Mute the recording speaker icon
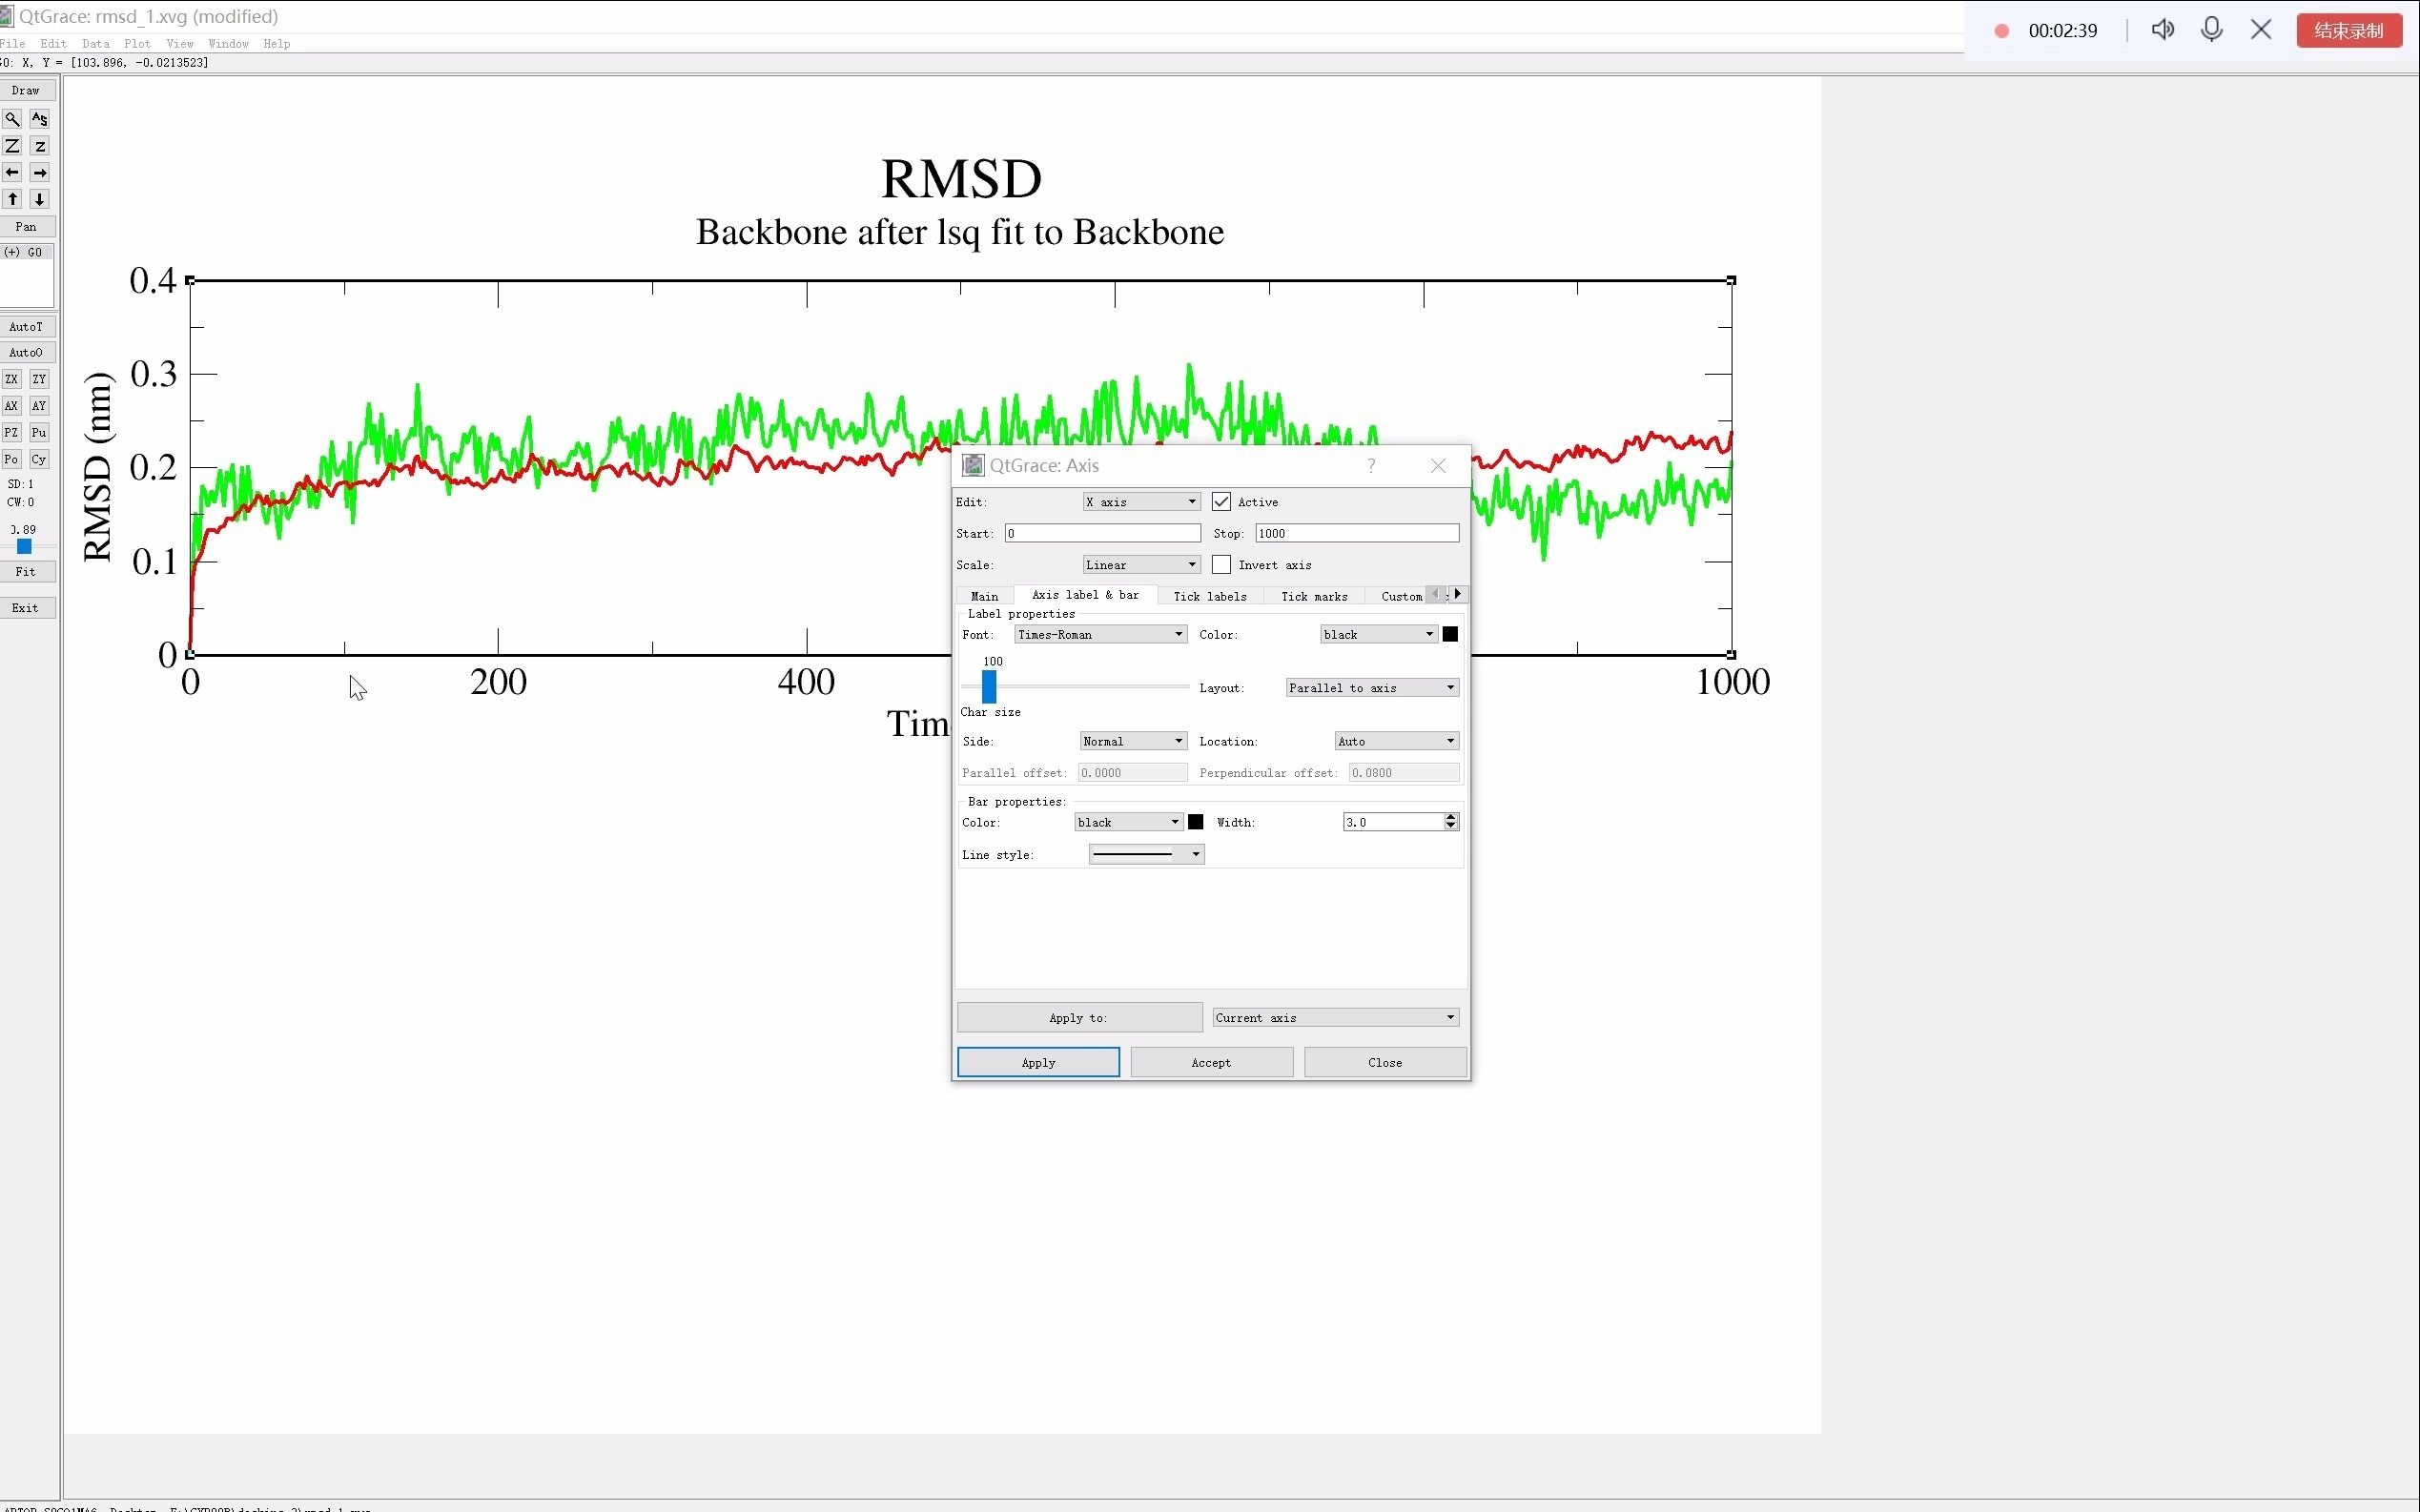The height and width of the screenshot is (1512, 2420). tap(2162, 30)
